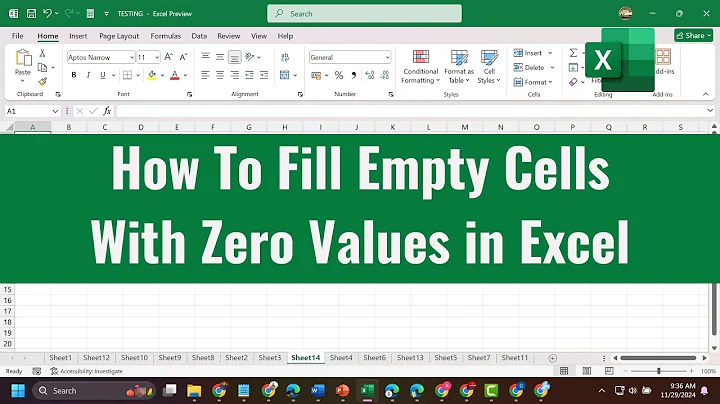Click the formula bar input area

pyautogui.click(x=411, y=111)
